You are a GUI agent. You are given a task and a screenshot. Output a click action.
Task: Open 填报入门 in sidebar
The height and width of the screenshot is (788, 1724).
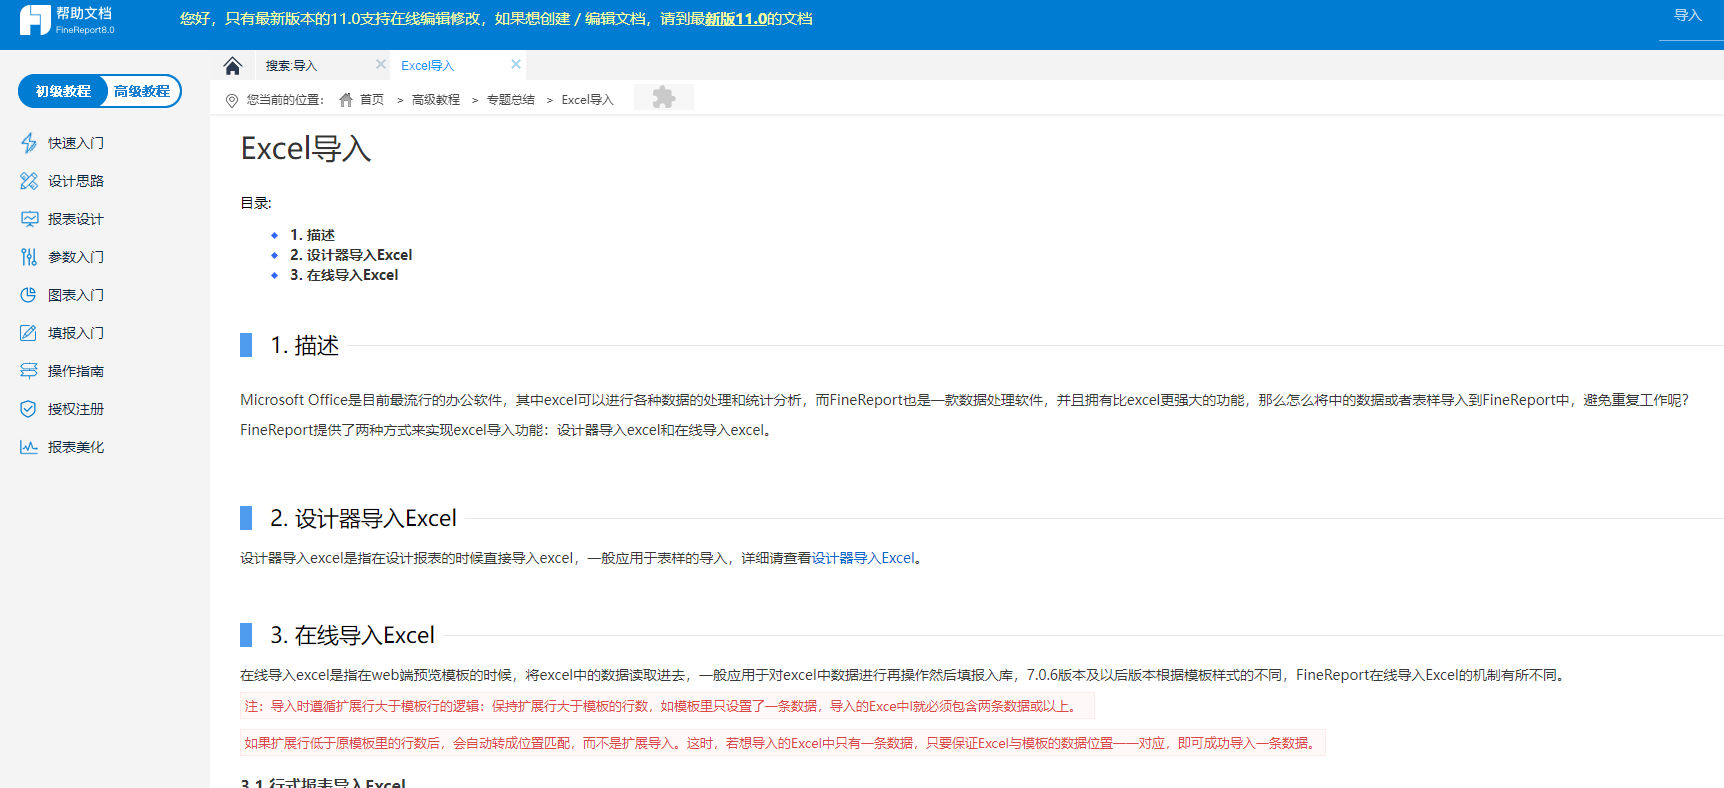(76, 333)
